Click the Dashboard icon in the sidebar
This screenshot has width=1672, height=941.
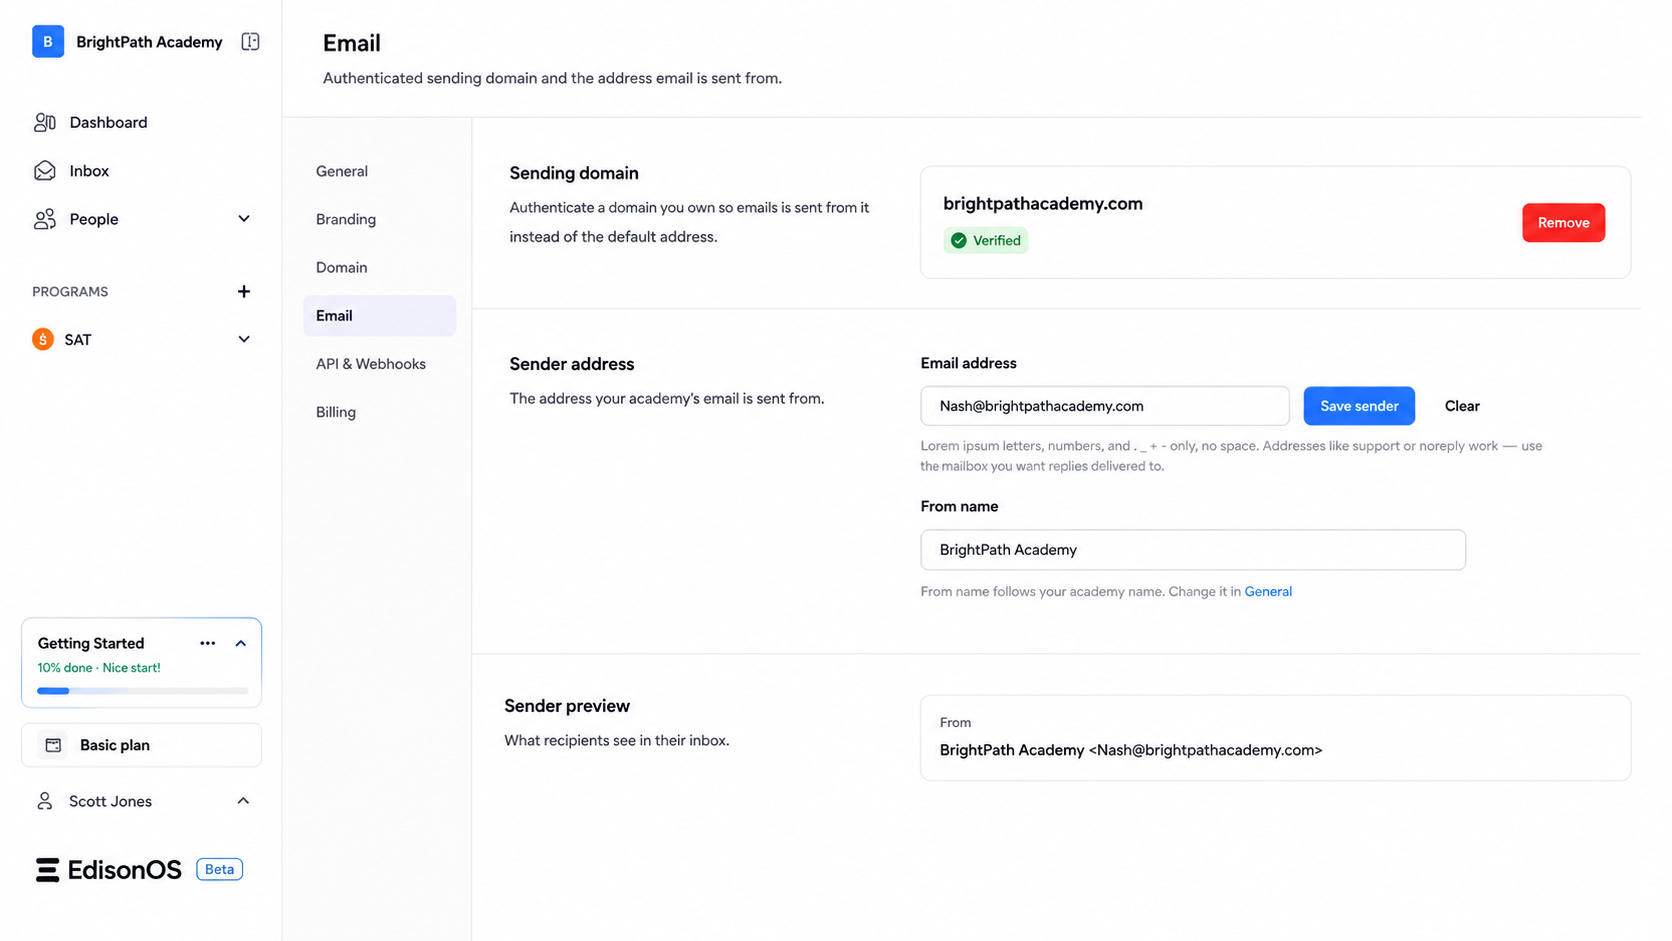[x=45, y=122]
